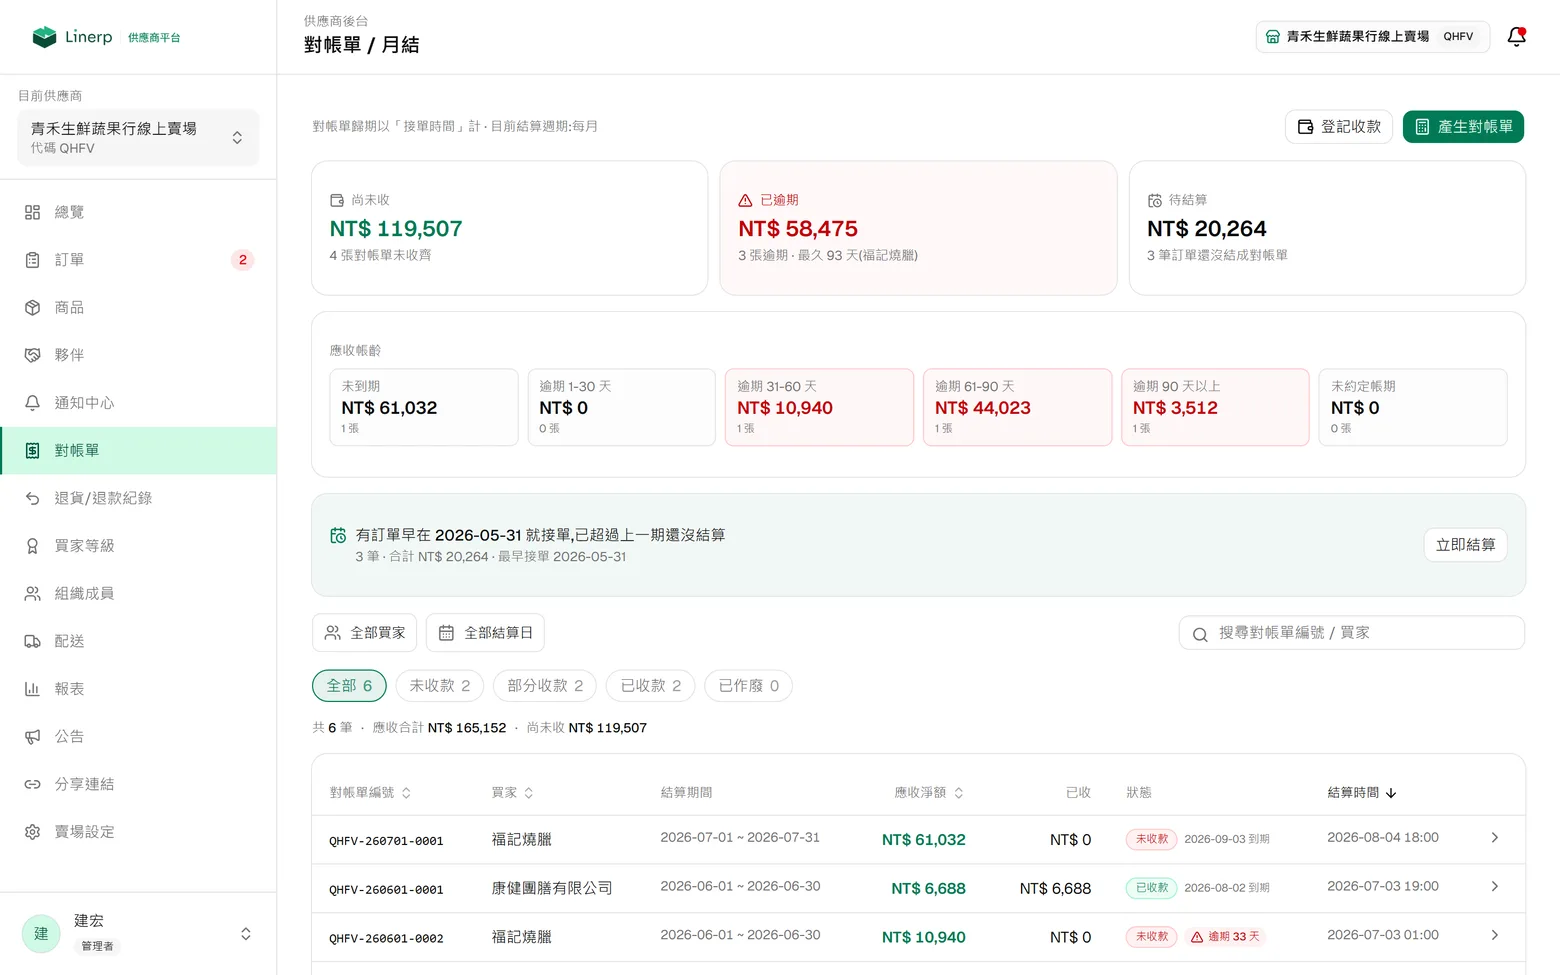Click the 夥伴 handshake icon
The width and height of the screenshot is (1560, 975).
pos(32,355)
